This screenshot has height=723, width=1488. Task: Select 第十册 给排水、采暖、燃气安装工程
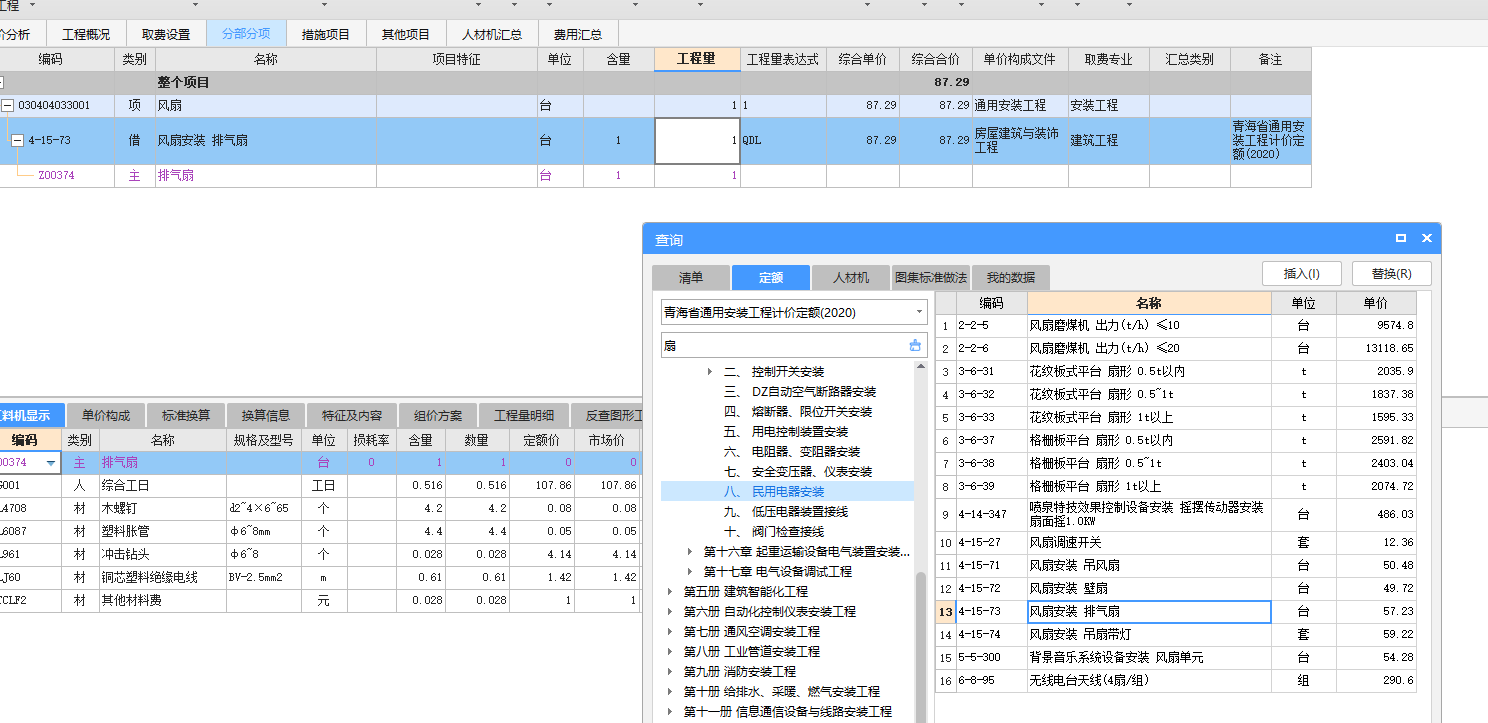782,692
